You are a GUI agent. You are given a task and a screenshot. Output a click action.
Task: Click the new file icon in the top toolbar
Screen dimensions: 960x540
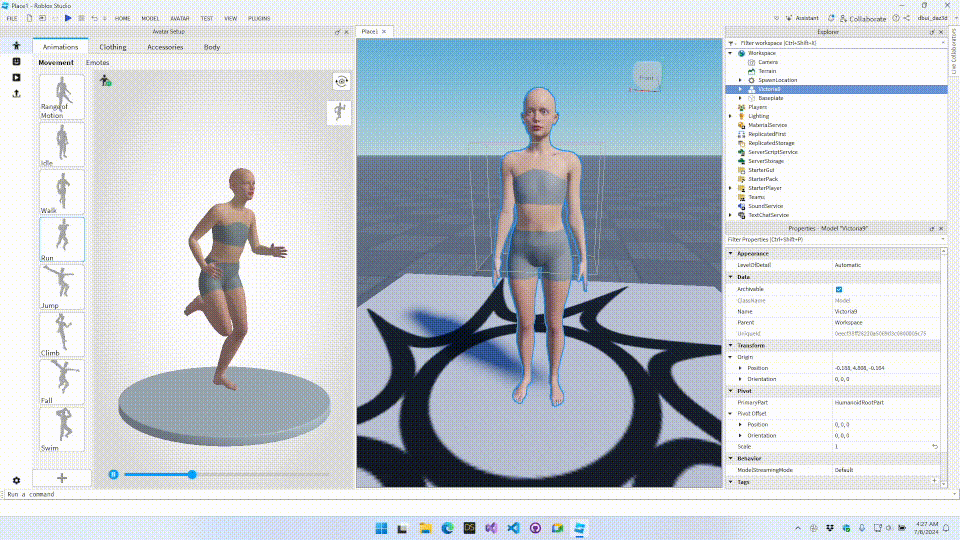(29, 18)
